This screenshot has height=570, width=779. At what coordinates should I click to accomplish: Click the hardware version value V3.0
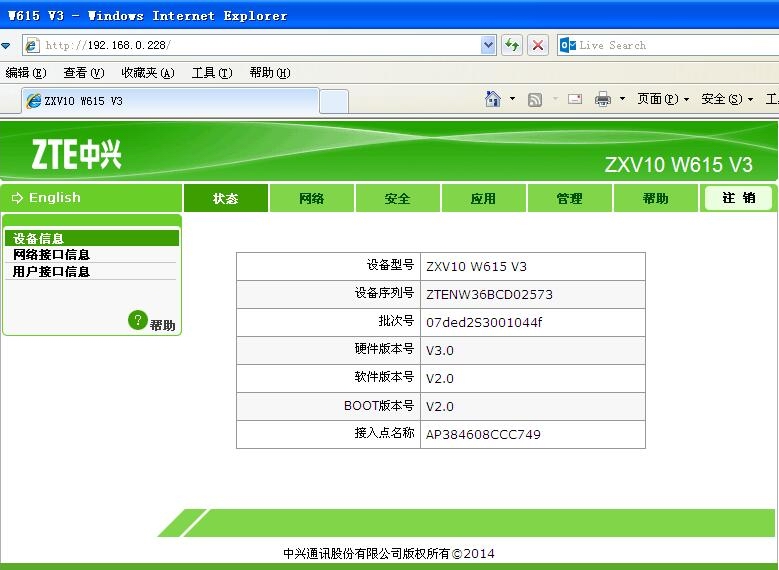tap(440, 350)
